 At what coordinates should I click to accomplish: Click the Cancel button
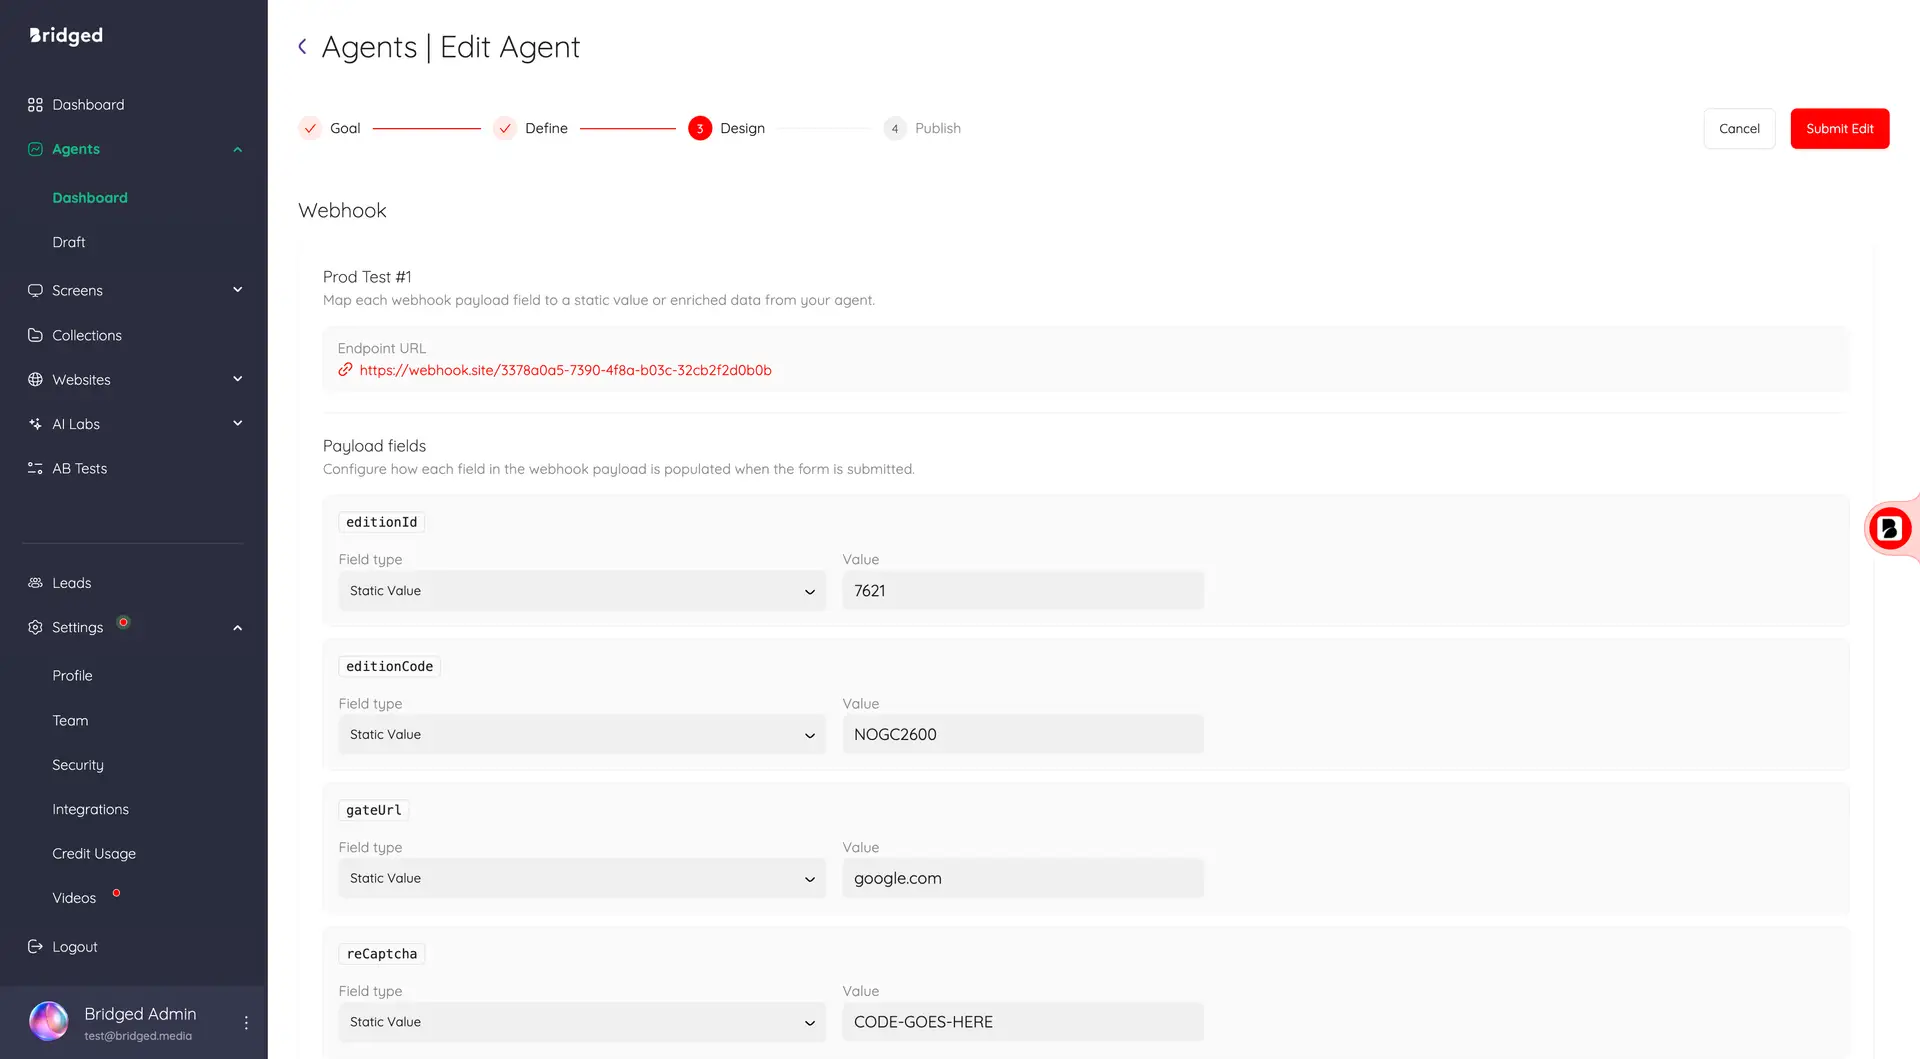[1739, 128]
